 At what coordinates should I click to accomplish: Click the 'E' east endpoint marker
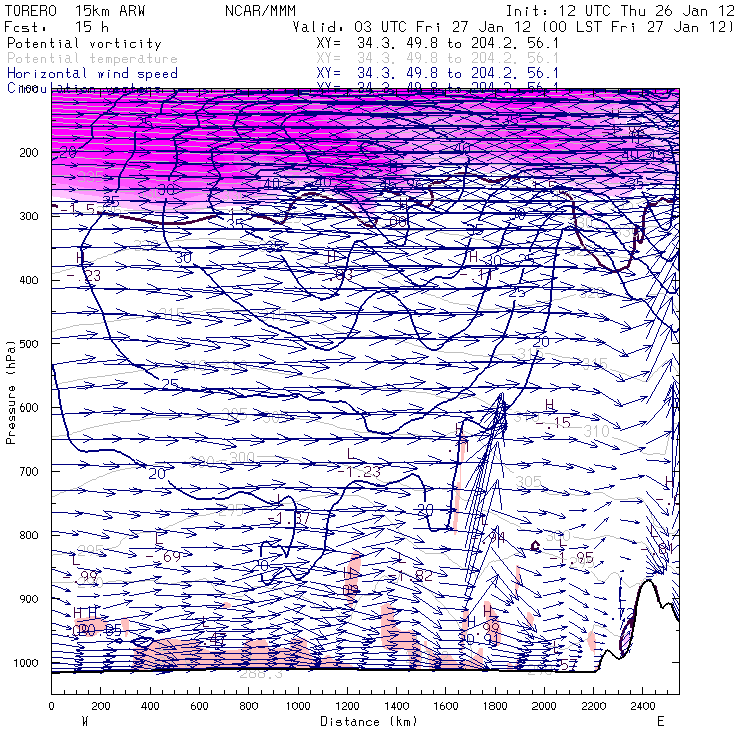(x=661, y=722)
